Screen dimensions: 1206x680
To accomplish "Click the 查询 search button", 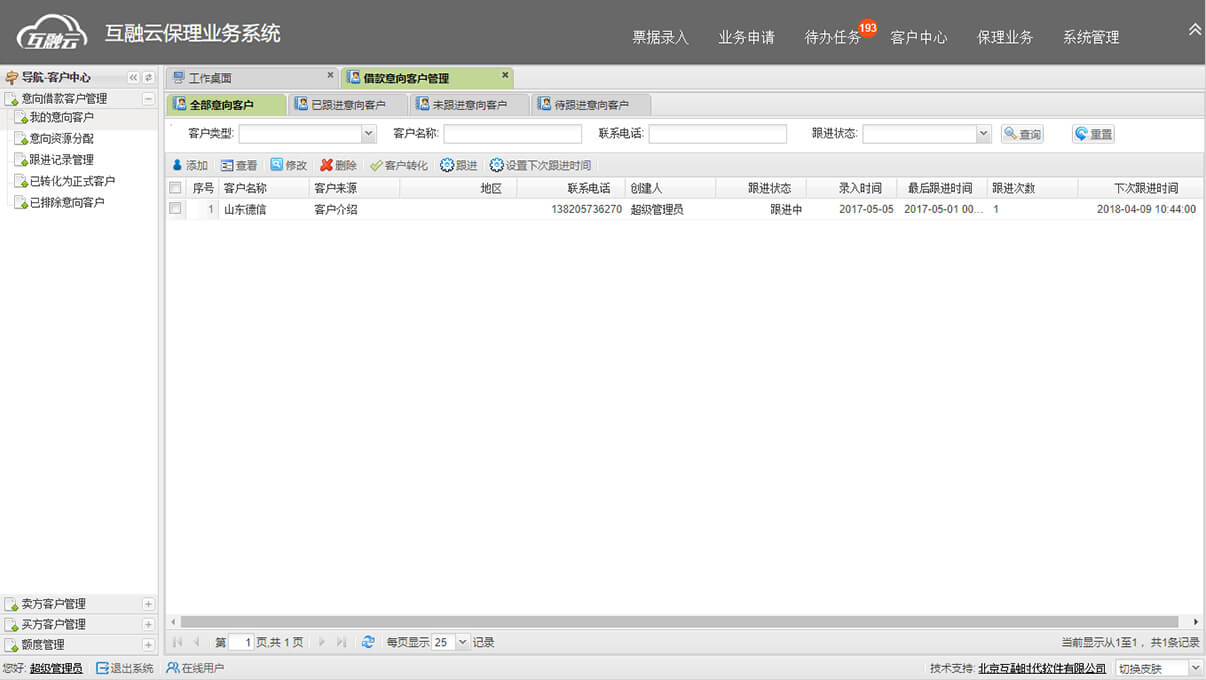I will (1022, 134).
